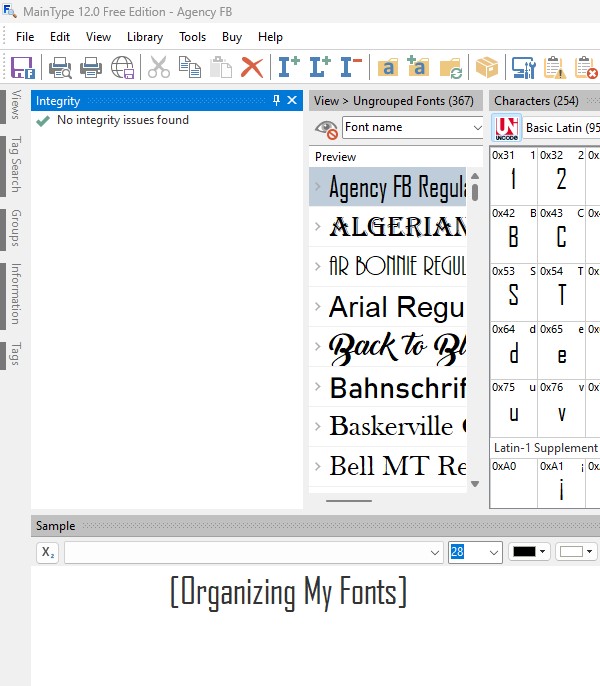Pin the Integrity panel with the pushpin icon
Viewport: 600px width, 686px height.
(276, 101)
